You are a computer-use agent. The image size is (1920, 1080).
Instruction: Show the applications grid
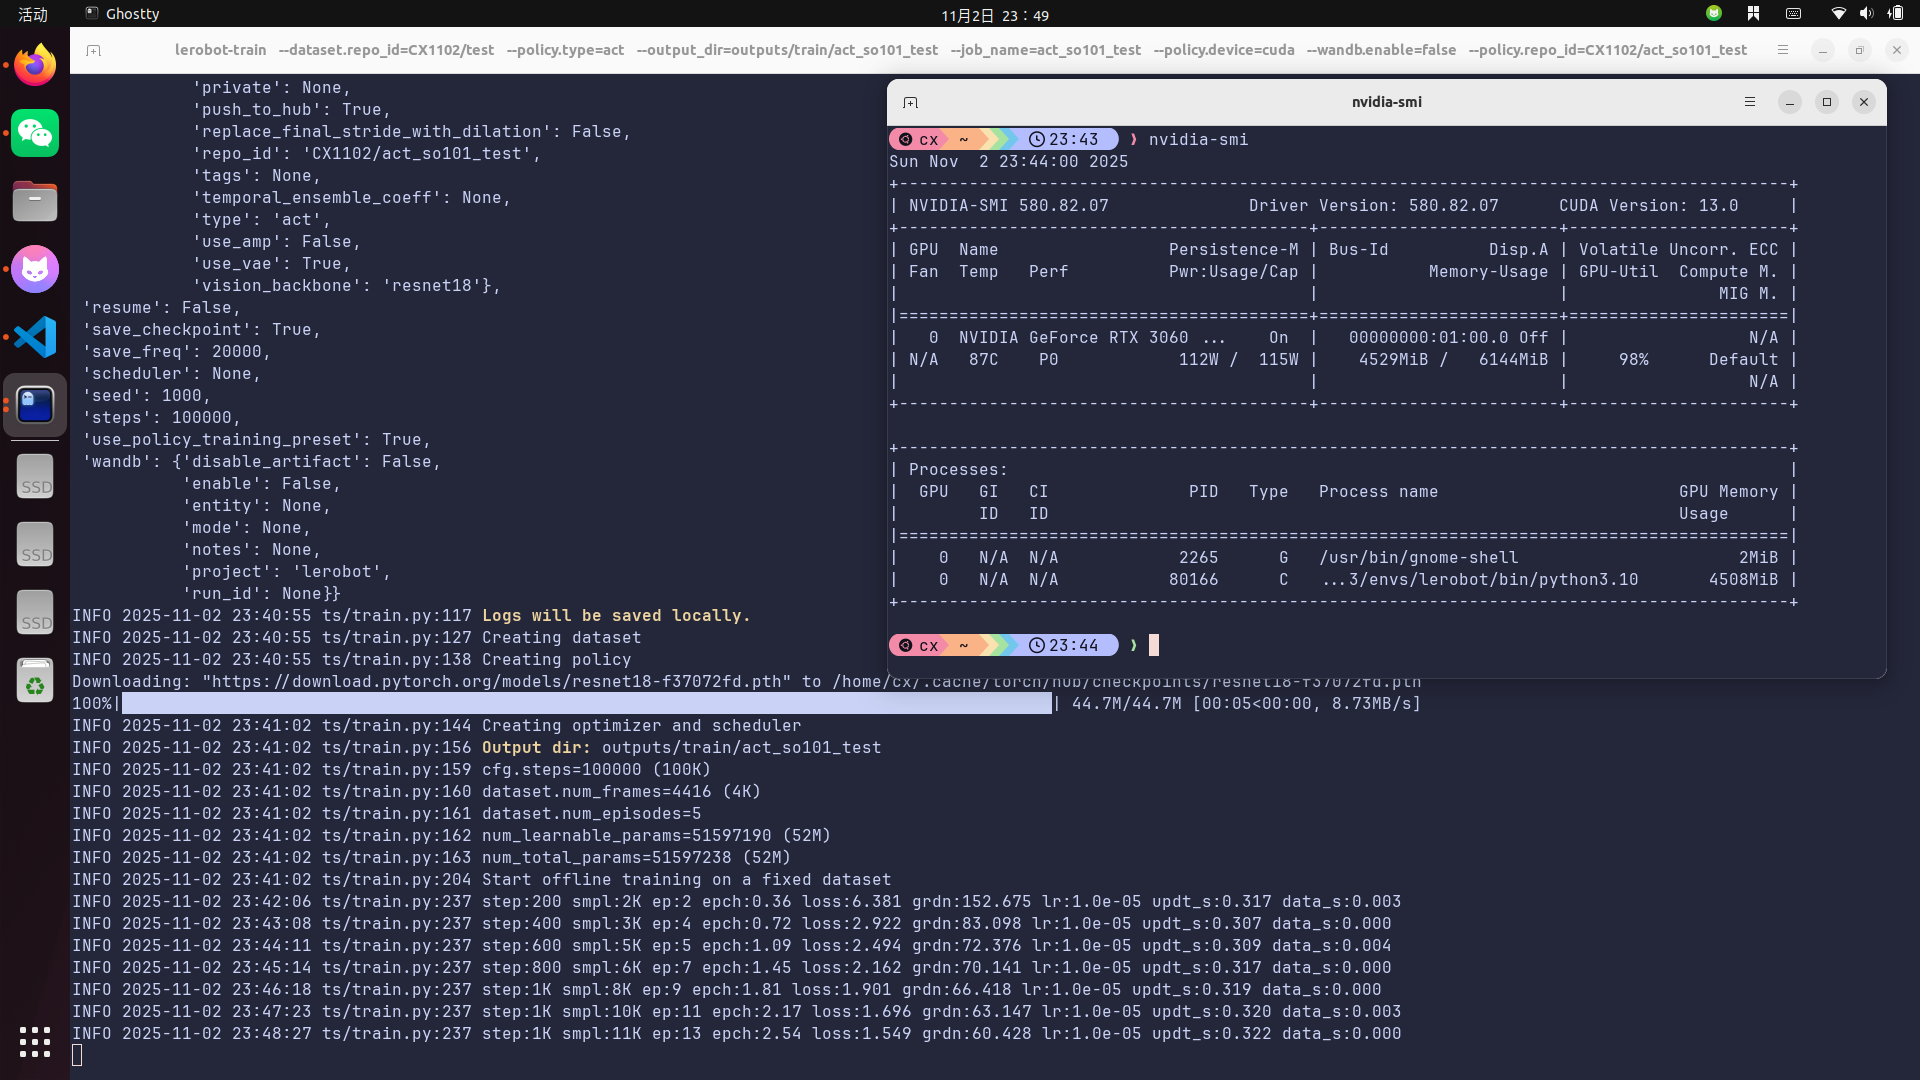35,1042
